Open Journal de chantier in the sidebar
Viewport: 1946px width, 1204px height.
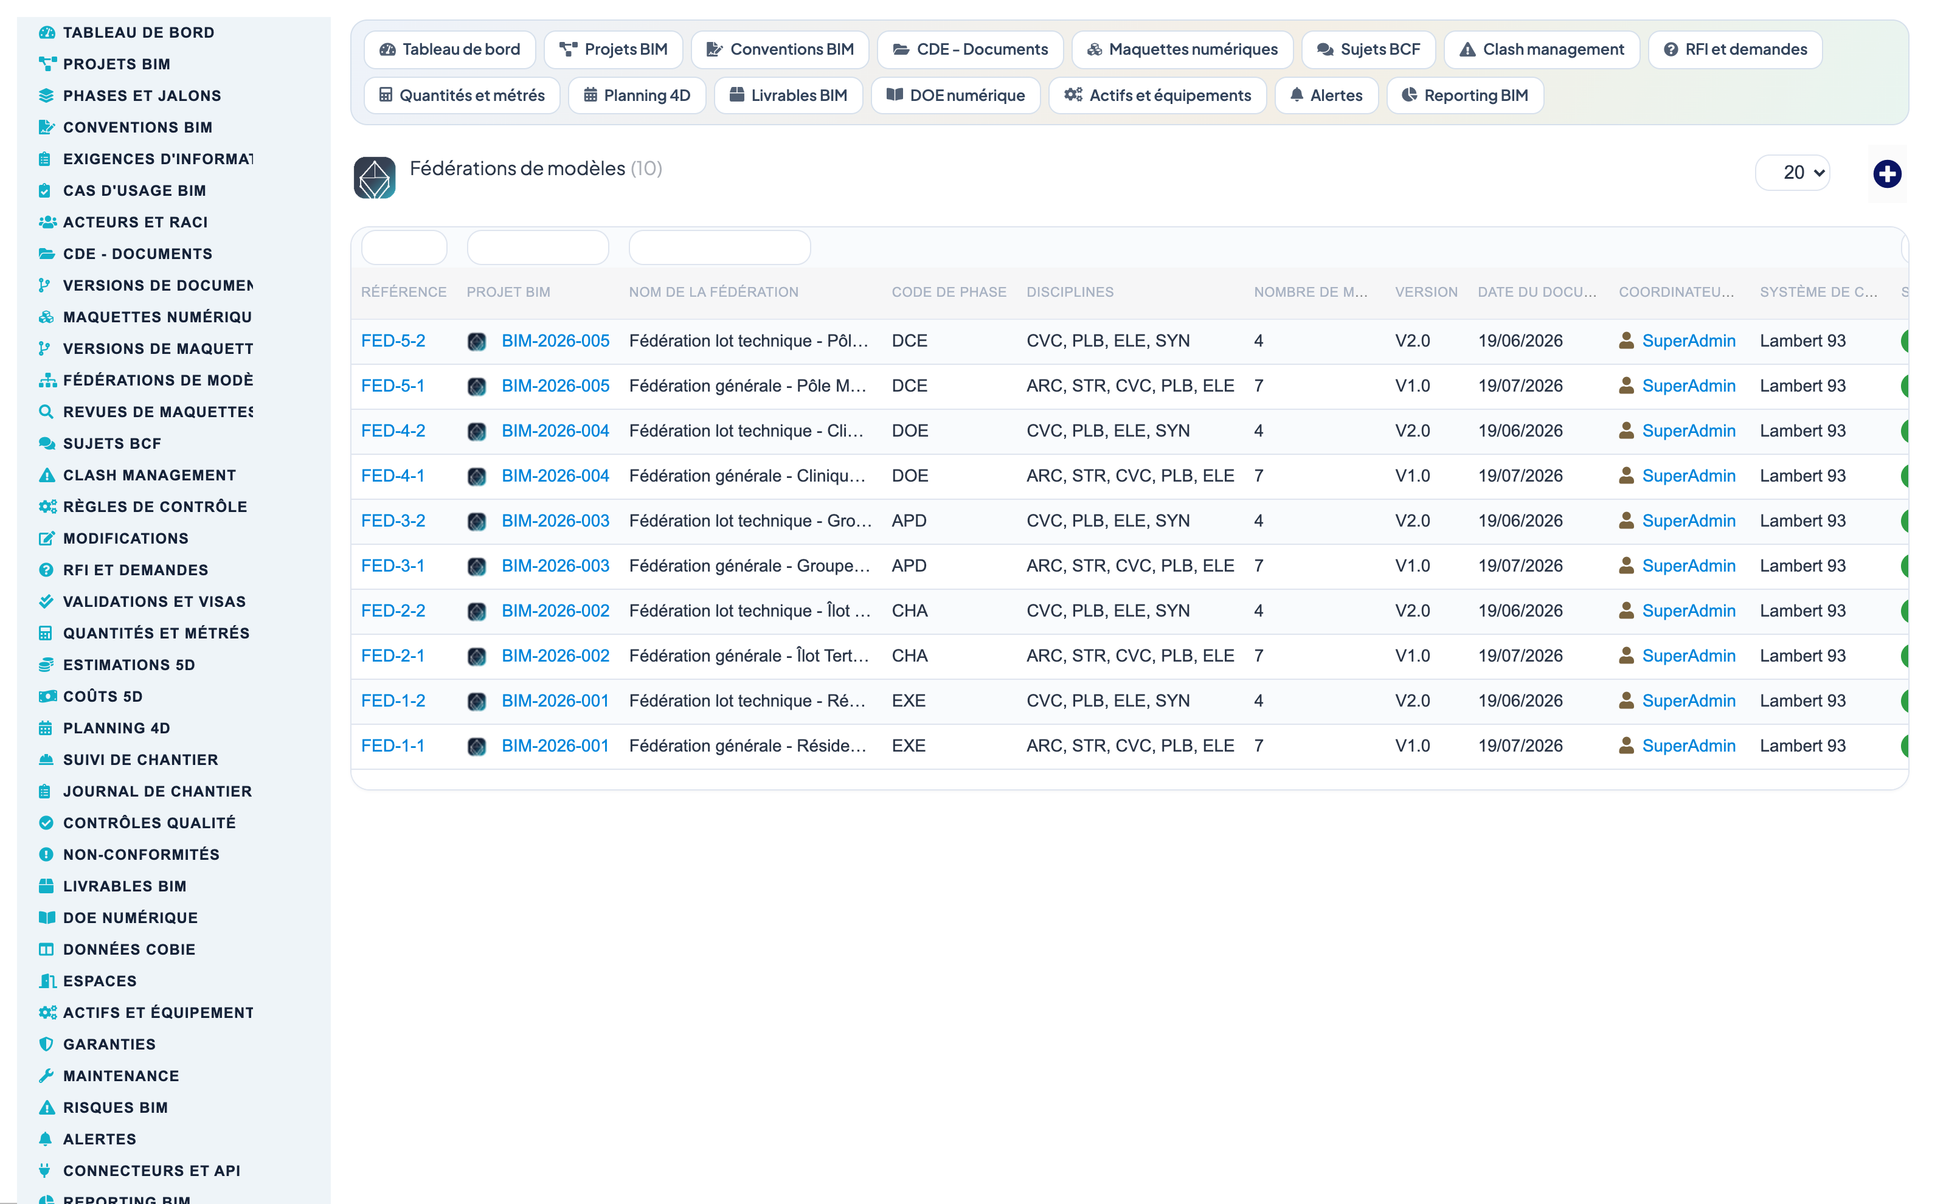(157, 791)
